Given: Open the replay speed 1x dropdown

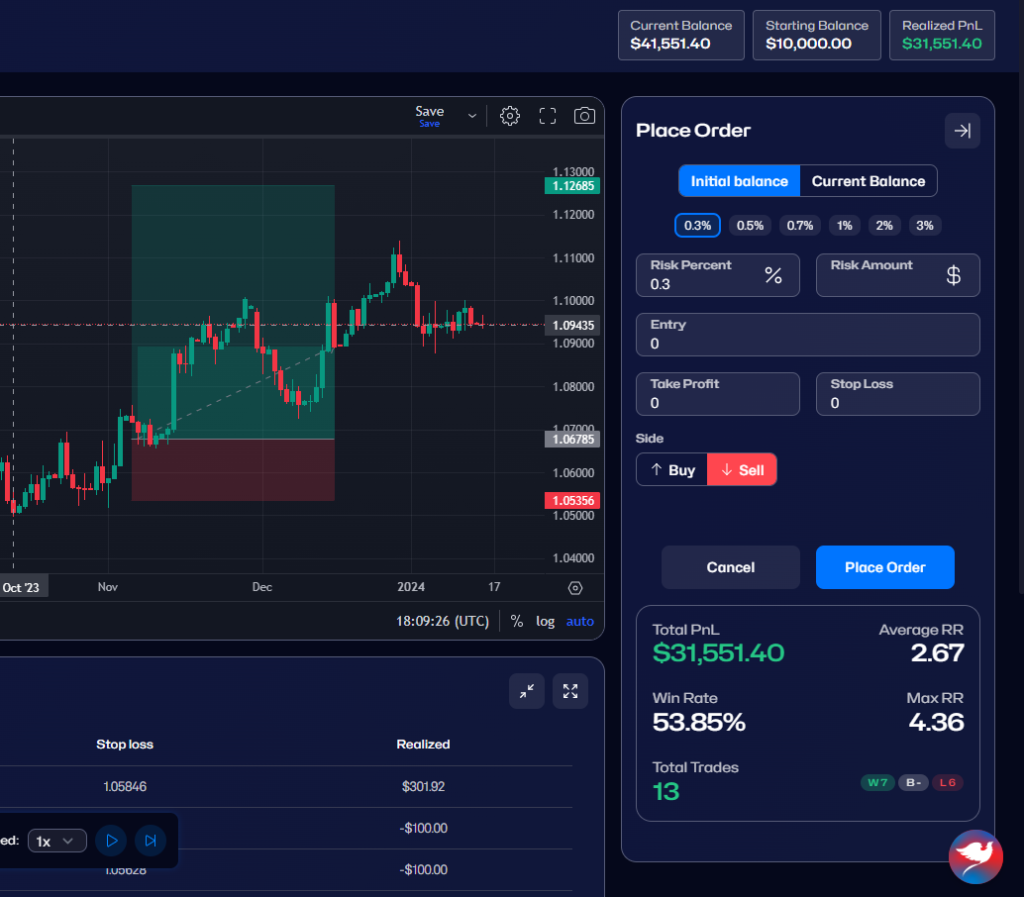Looking at the screenshot, I should [55, 841].
